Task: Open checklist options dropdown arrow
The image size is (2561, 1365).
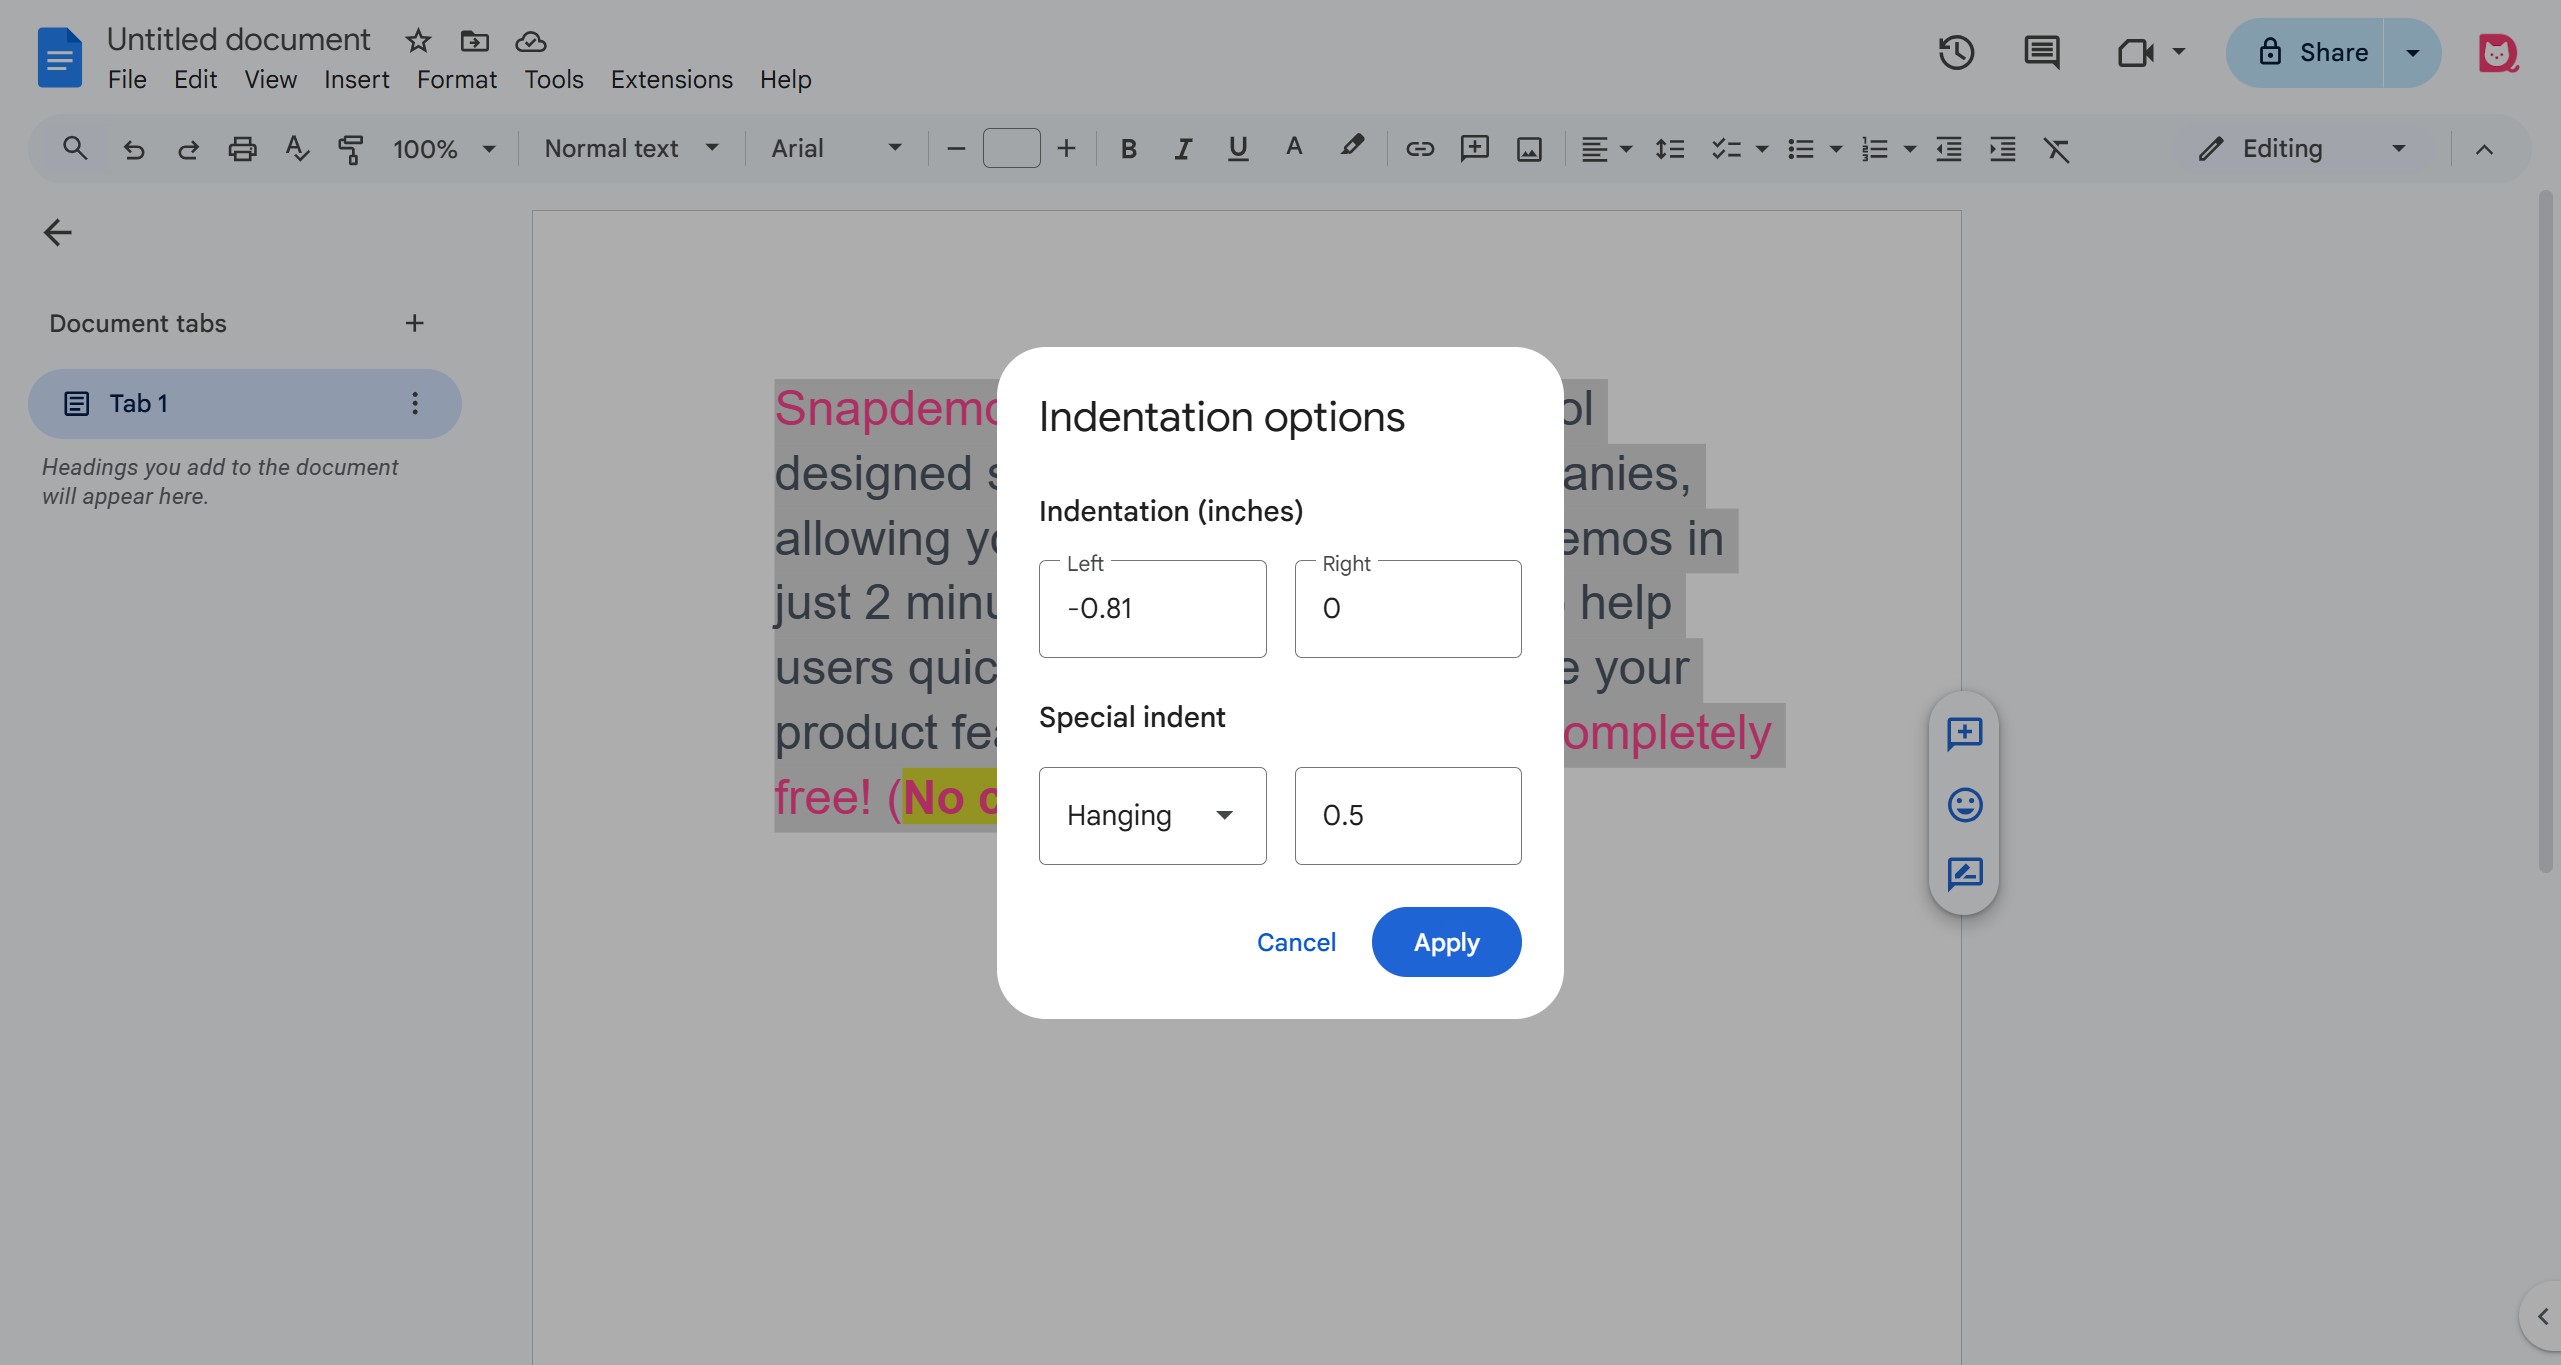Action: coord(1762,149)
